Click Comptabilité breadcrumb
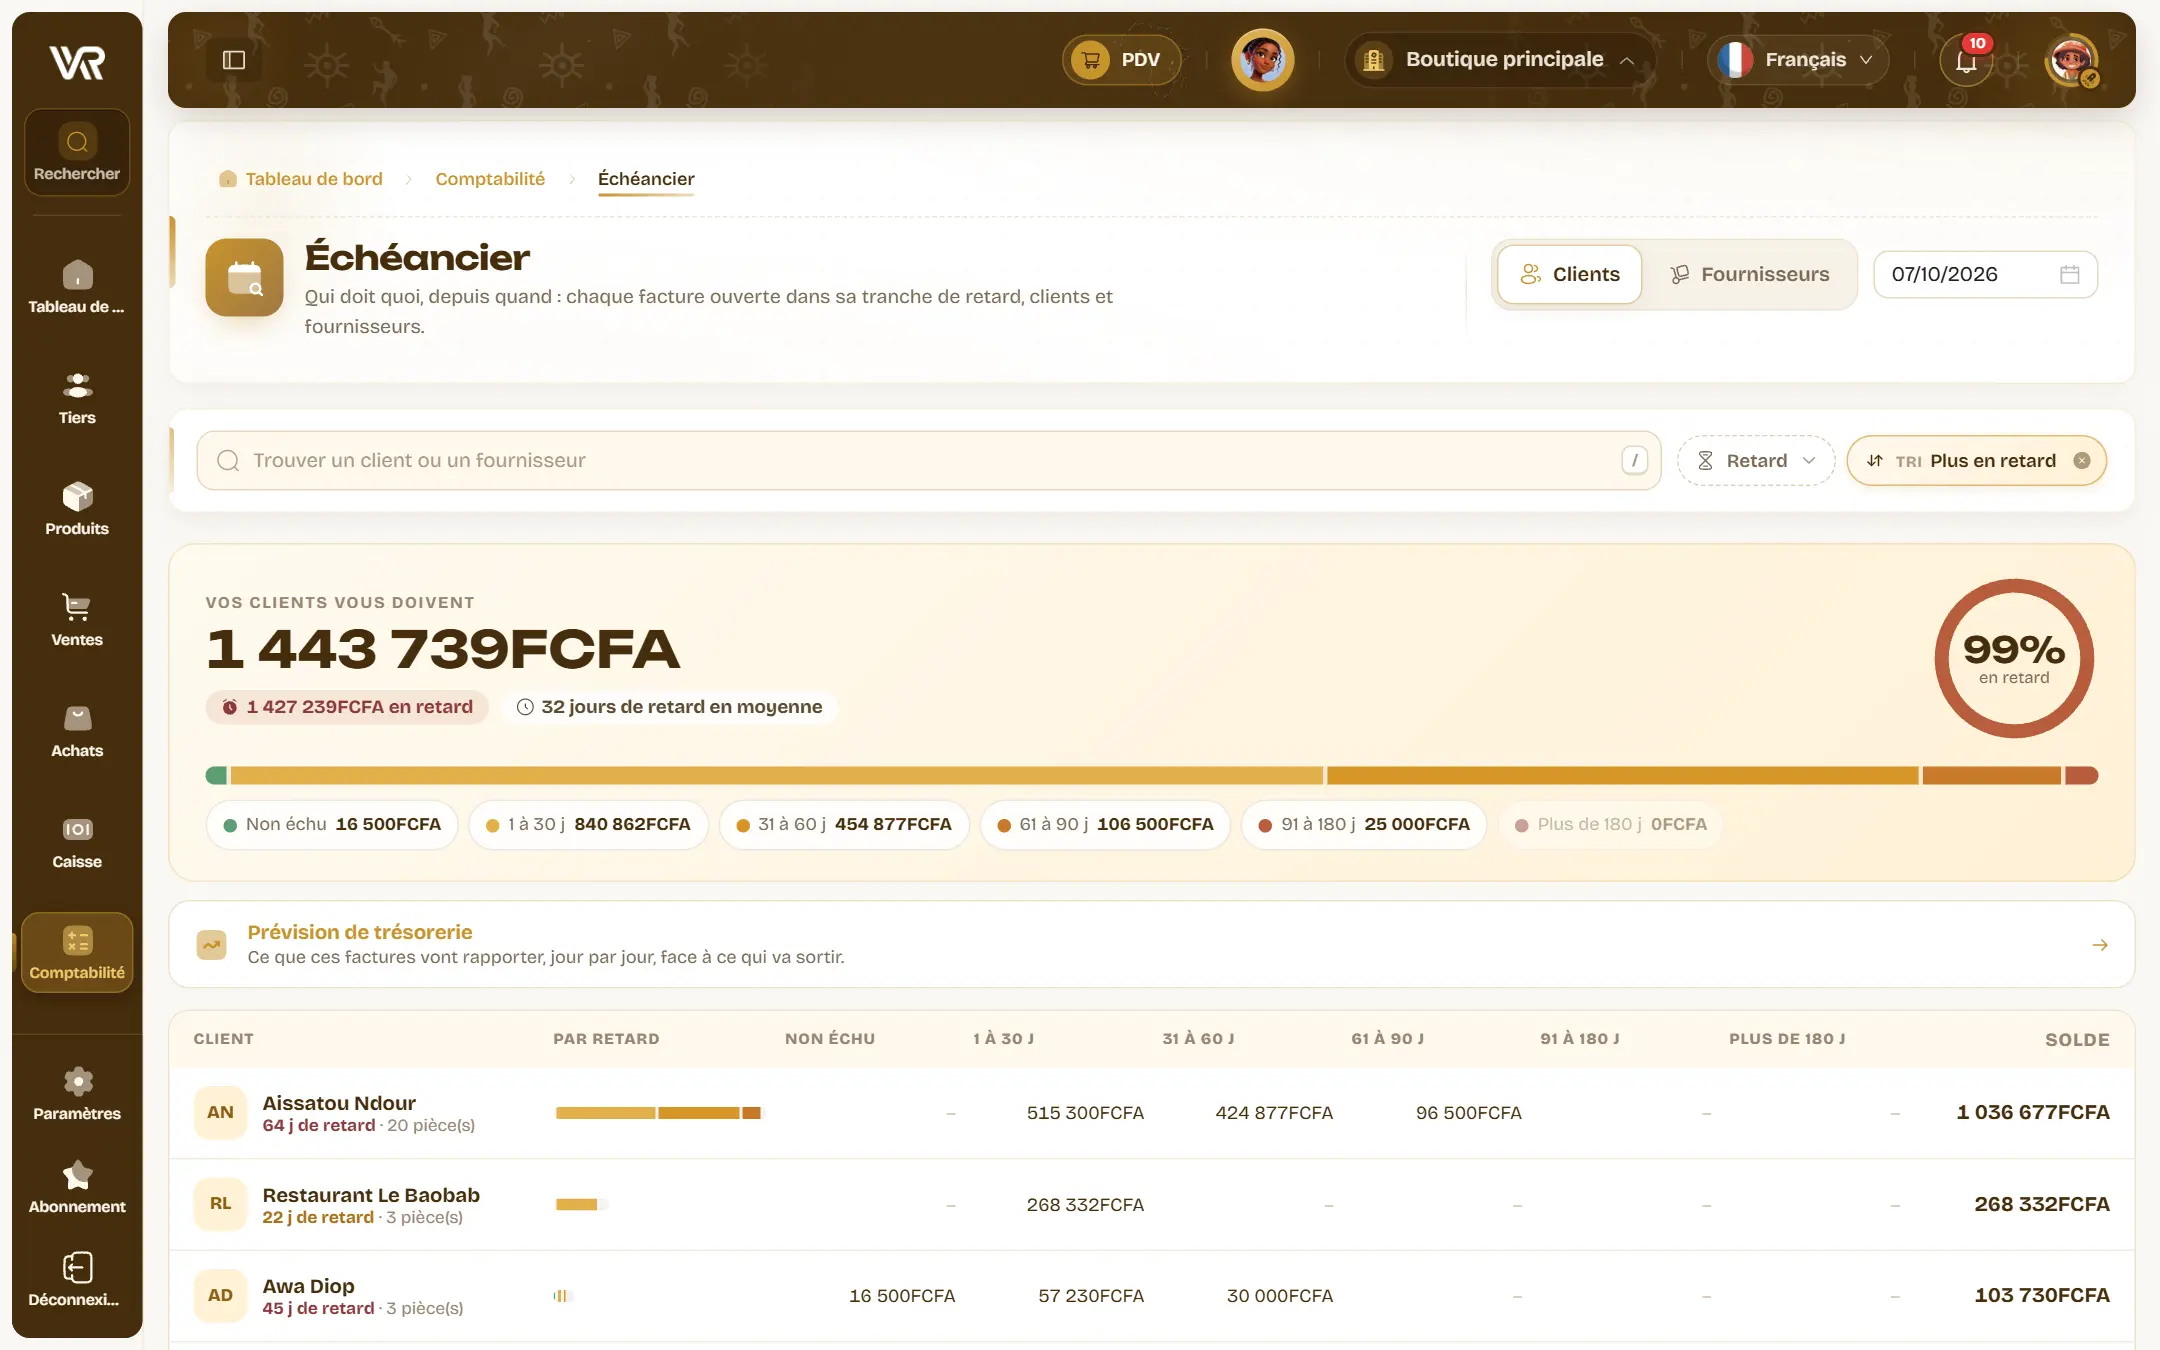The image size is (2160, 1350). 490,179
